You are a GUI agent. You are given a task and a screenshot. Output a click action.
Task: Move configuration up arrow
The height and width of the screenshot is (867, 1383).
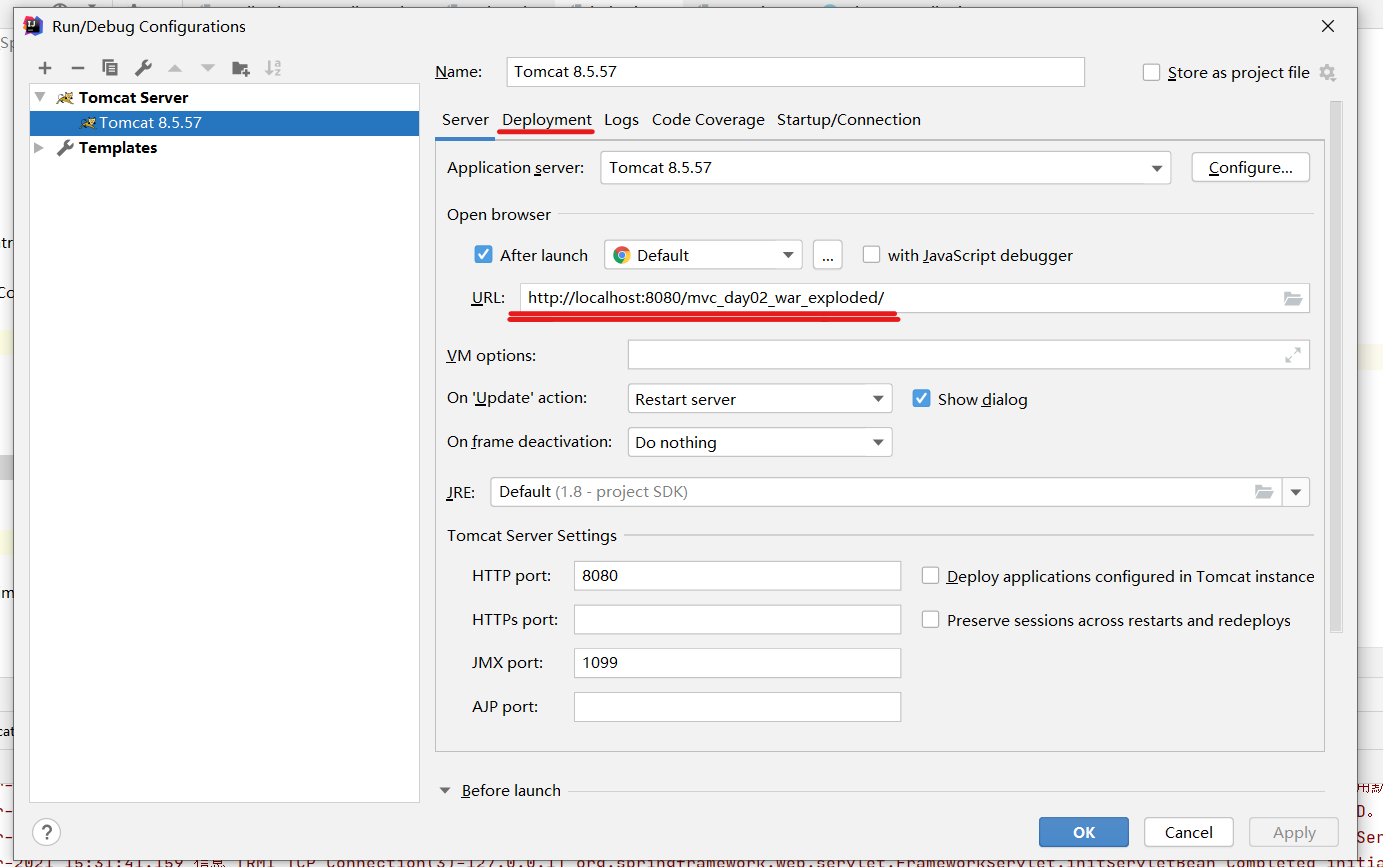click(x=175, y=68)
